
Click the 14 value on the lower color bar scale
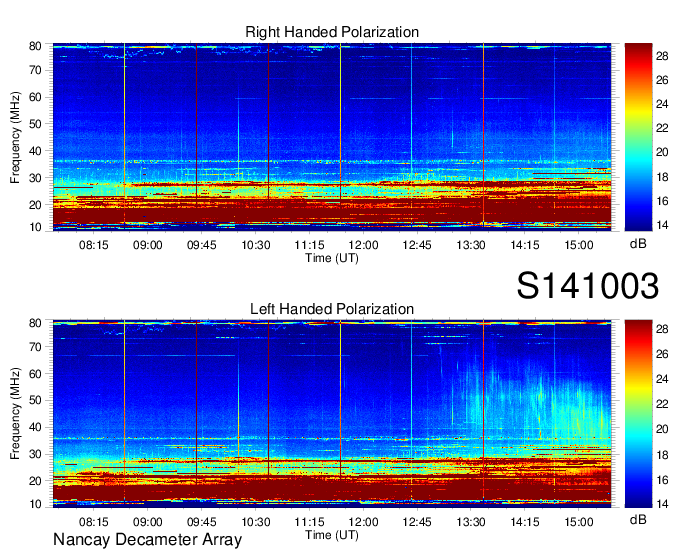point(662,503)
